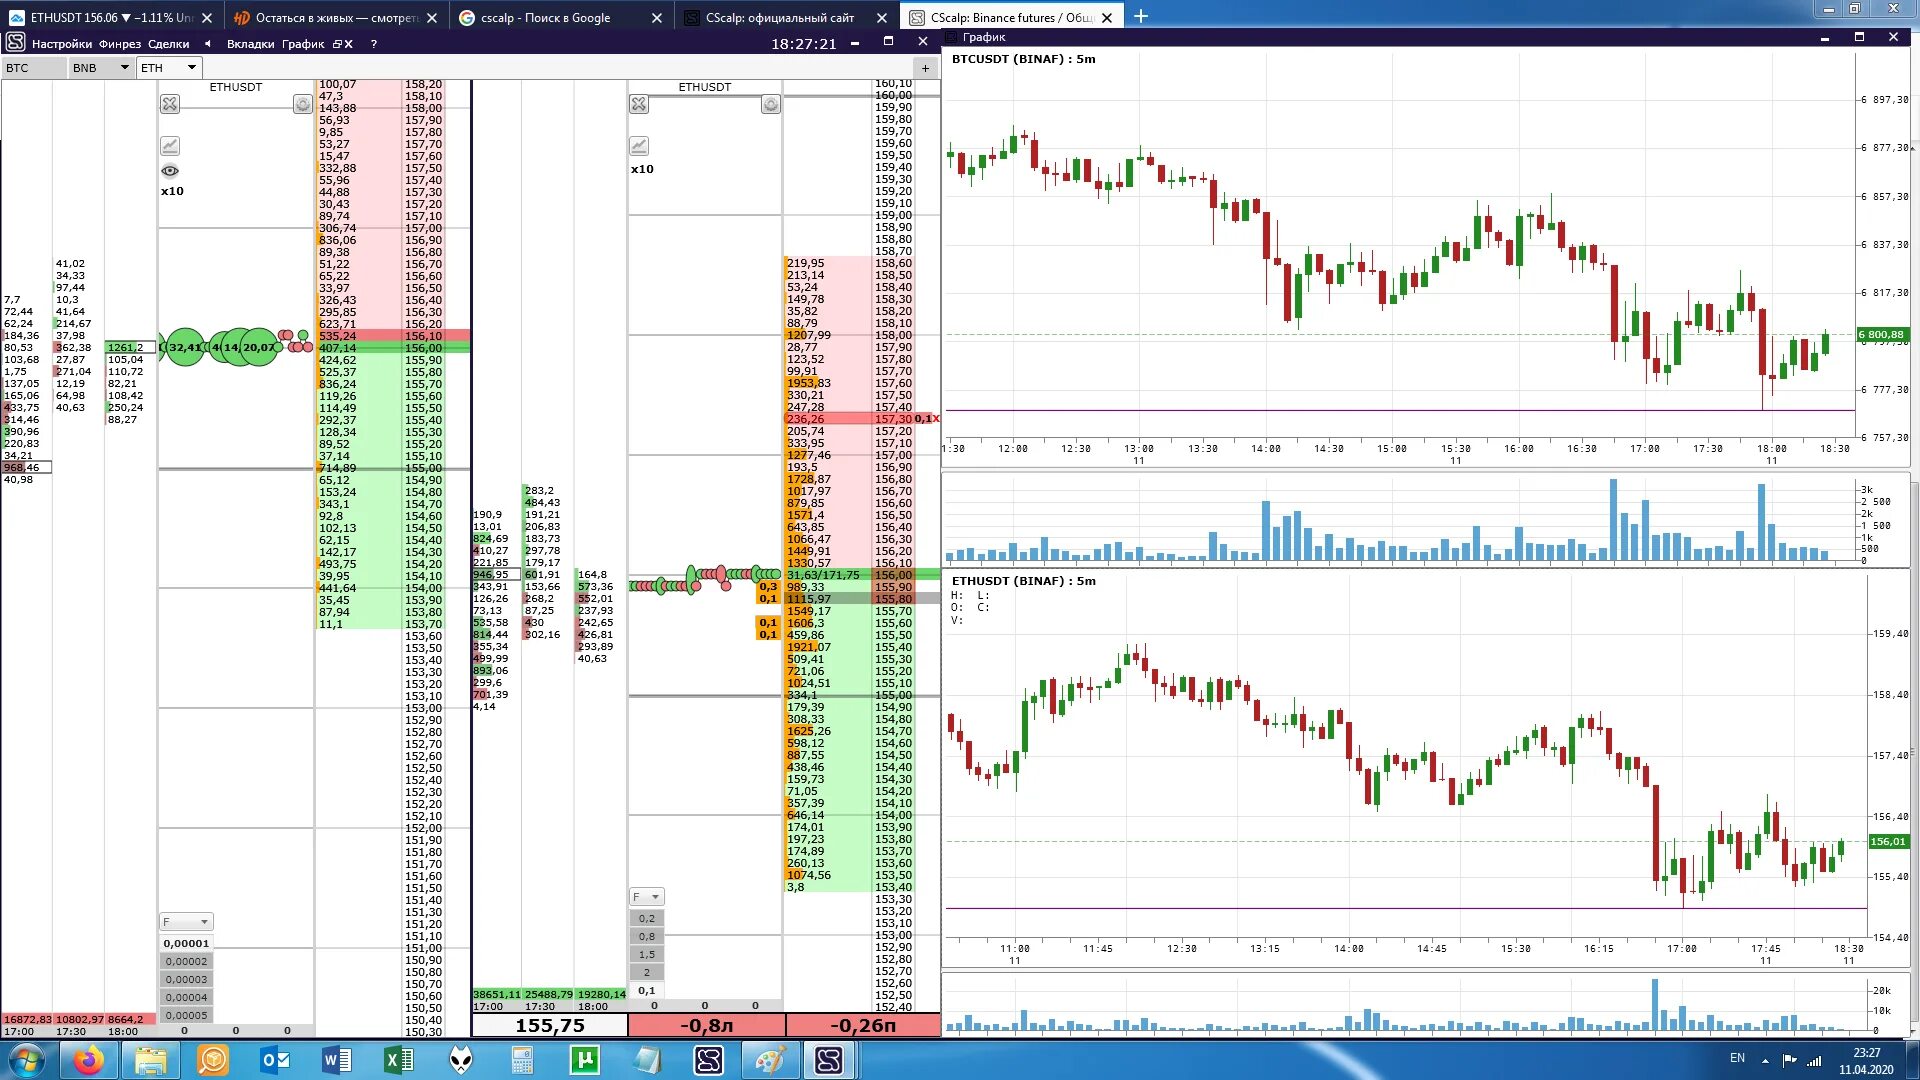
Task: Click the BTCUSDT (BINAF) : 5m chart title
Action: 1023,59
